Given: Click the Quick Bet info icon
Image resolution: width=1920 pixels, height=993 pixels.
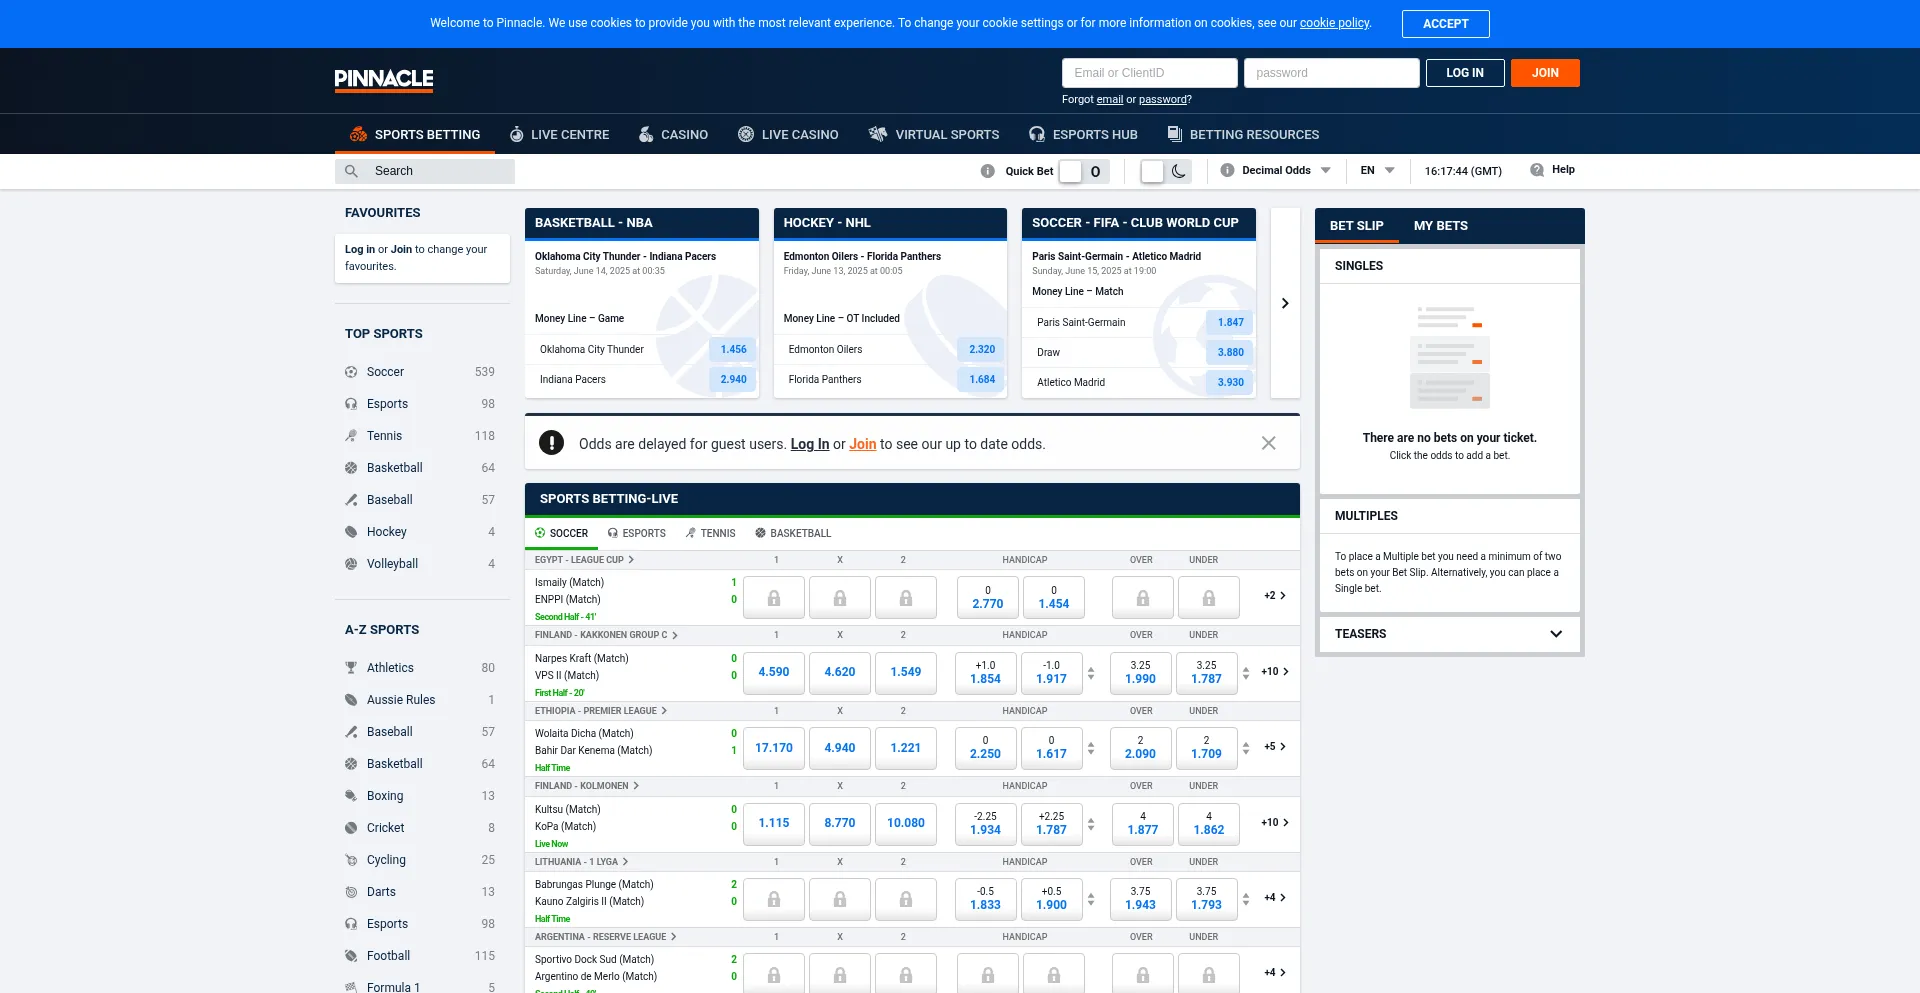Looking at the screenshot, I should [987, 171].
